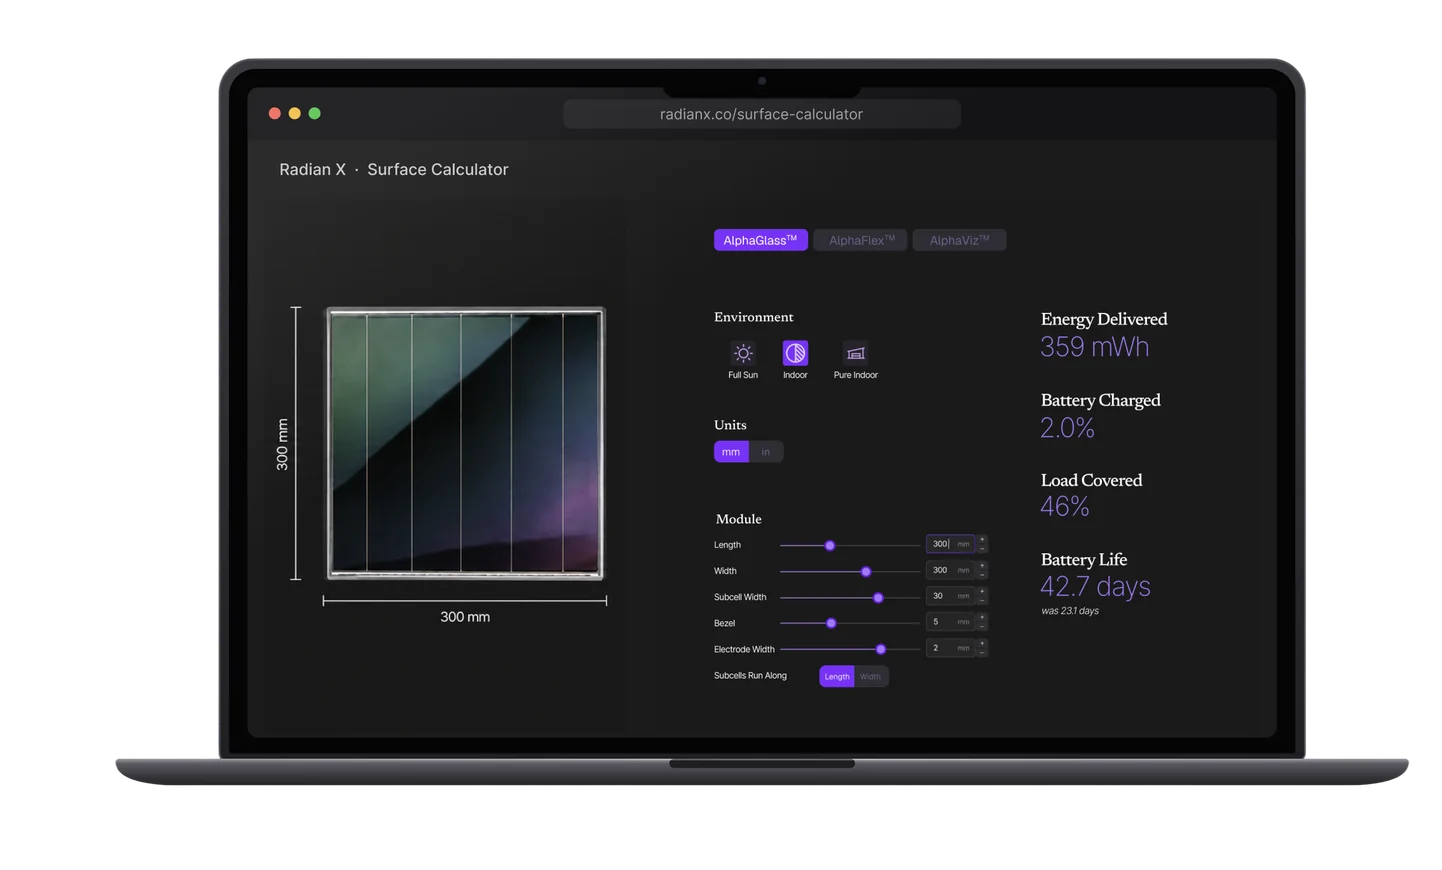Click the Length value input field
This screenshot has width=1442, height=870.
click(x=950, y=544)
